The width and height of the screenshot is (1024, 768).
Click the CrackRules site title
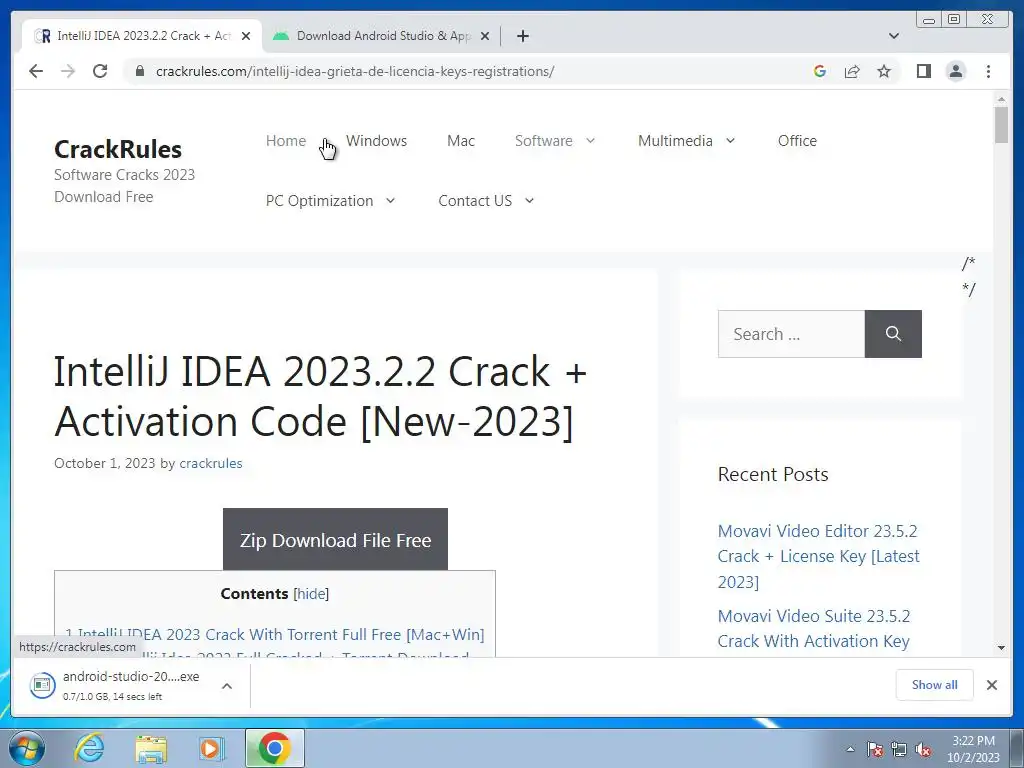point(118,149)
